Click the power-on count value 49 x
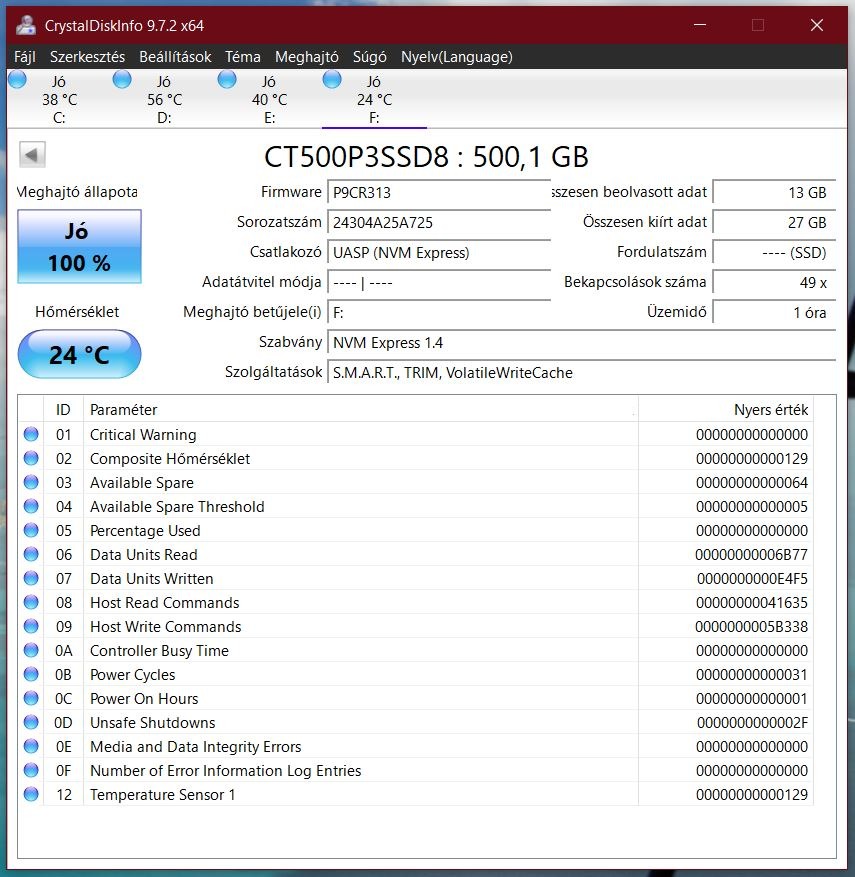This screenshot has width=855, height=877. (774, 282)
